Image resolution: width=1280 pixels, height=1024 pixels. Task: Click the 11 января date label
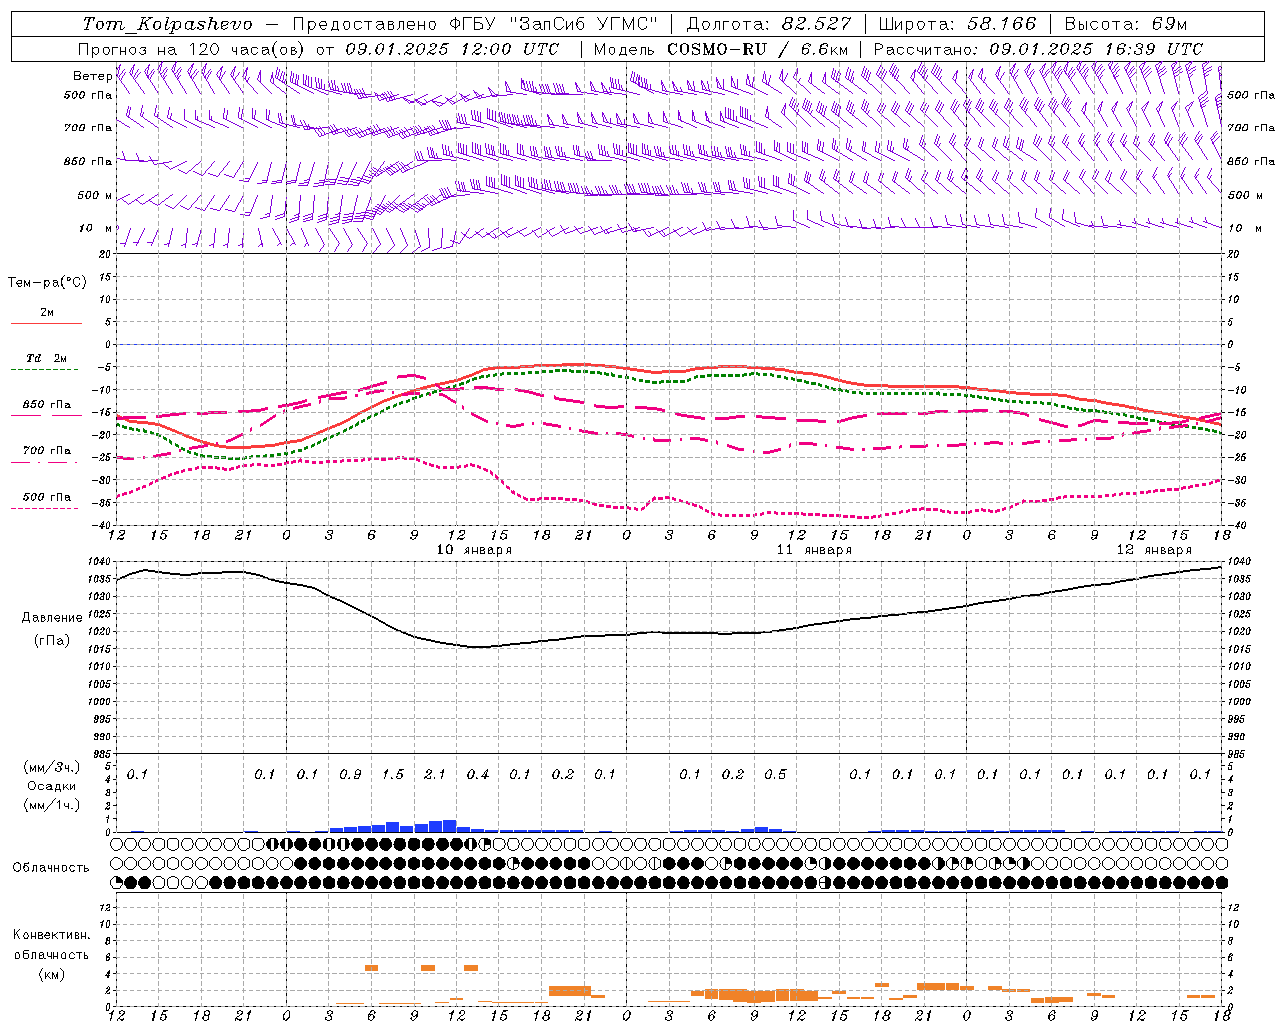pyautogui.click(x=814, y=550)
